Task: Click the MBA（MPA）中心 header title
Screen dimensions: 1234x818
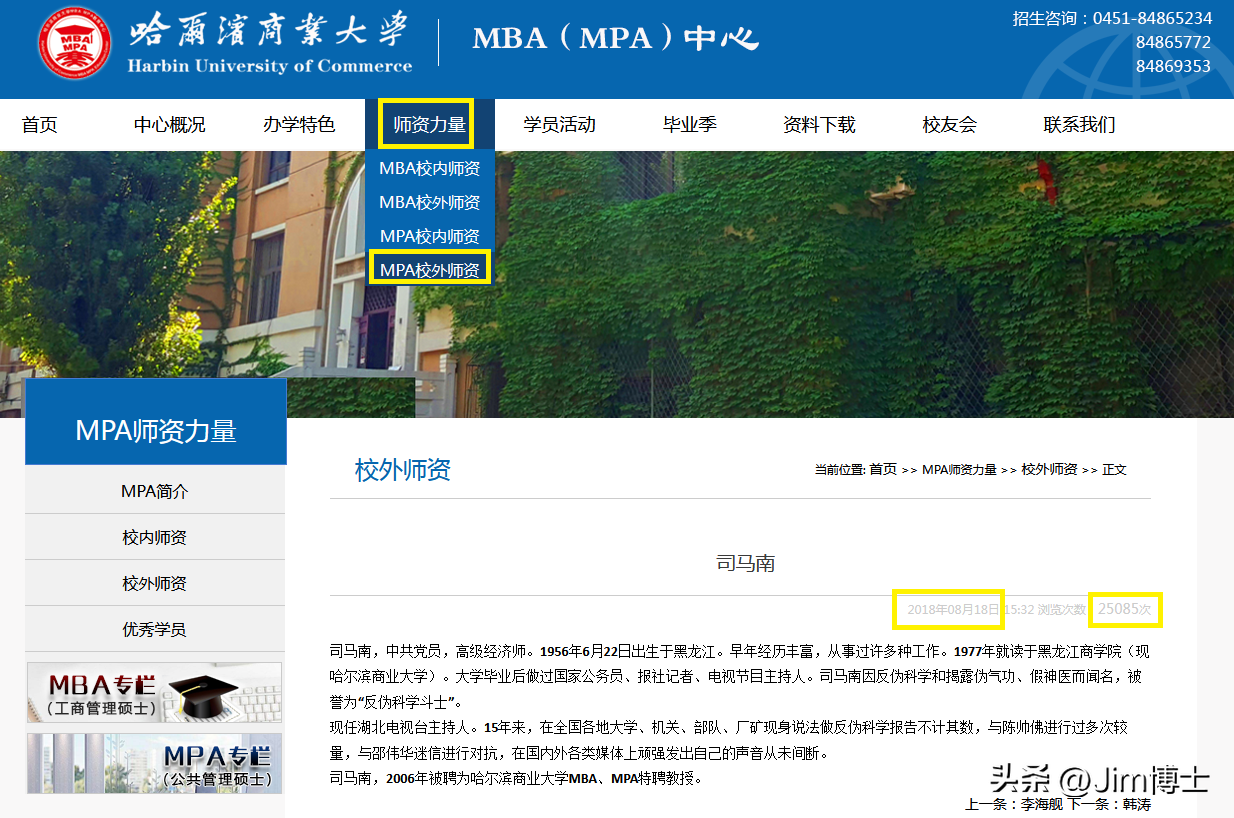Action: [x=615, y=38]
